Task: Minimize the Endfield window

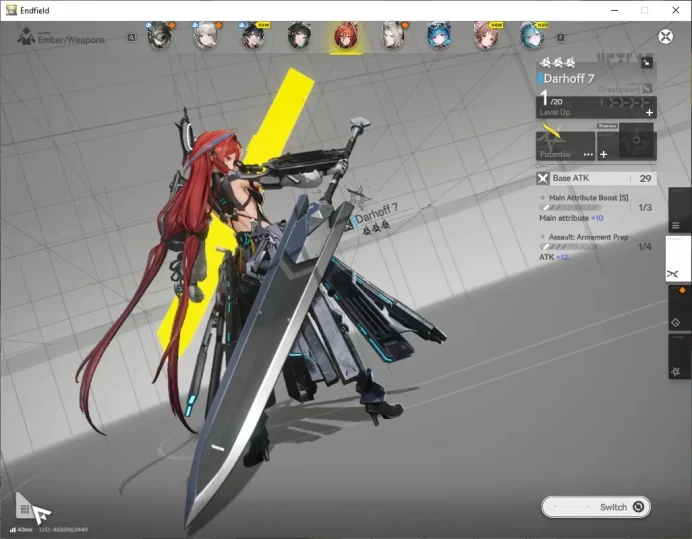Action: tap(614, 10)
